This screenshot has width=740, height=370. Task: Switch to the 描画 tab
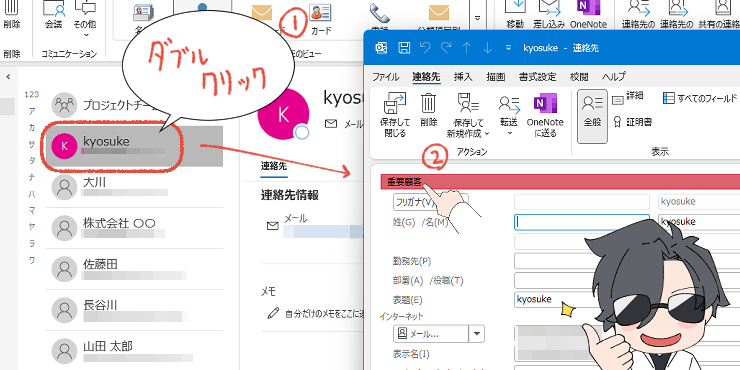[x=496, y=77]
